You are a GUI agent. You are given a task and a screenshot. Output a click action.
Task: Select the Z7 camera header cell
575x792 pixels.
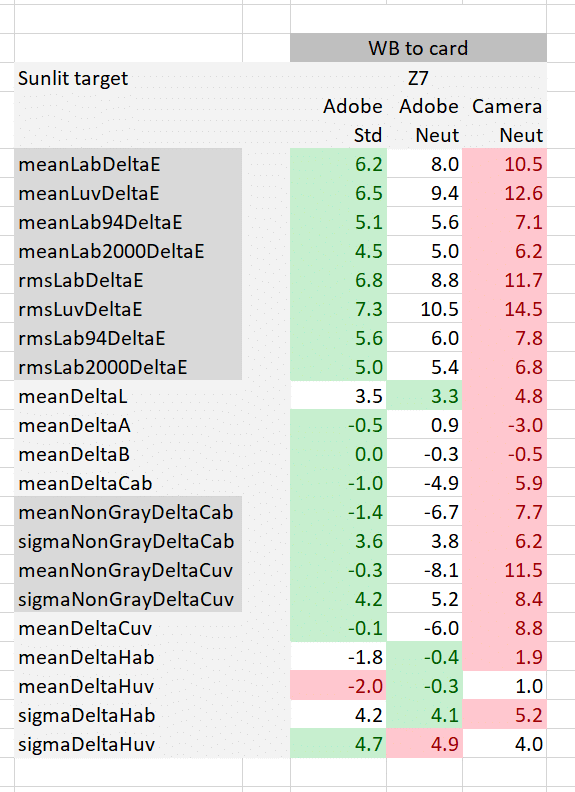[418, 78]
